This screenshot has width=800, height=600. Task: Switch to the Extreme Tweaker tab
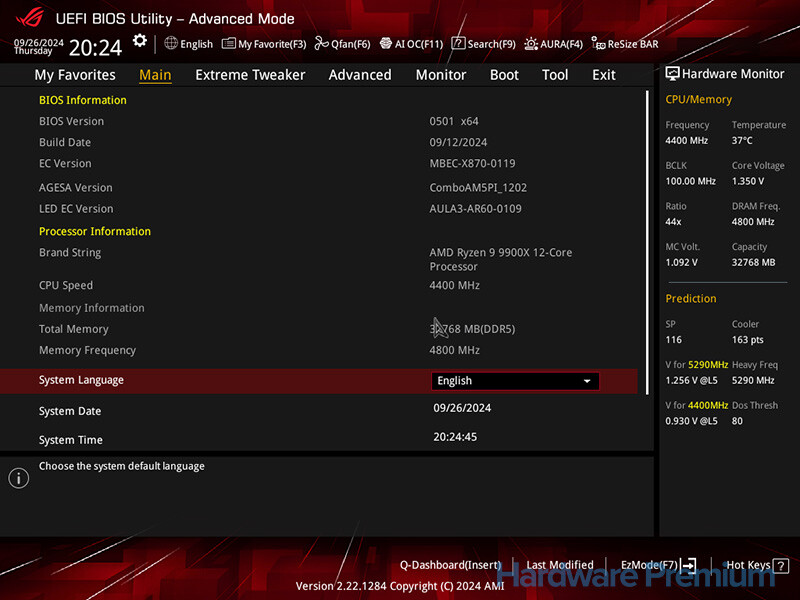(250, 75)
